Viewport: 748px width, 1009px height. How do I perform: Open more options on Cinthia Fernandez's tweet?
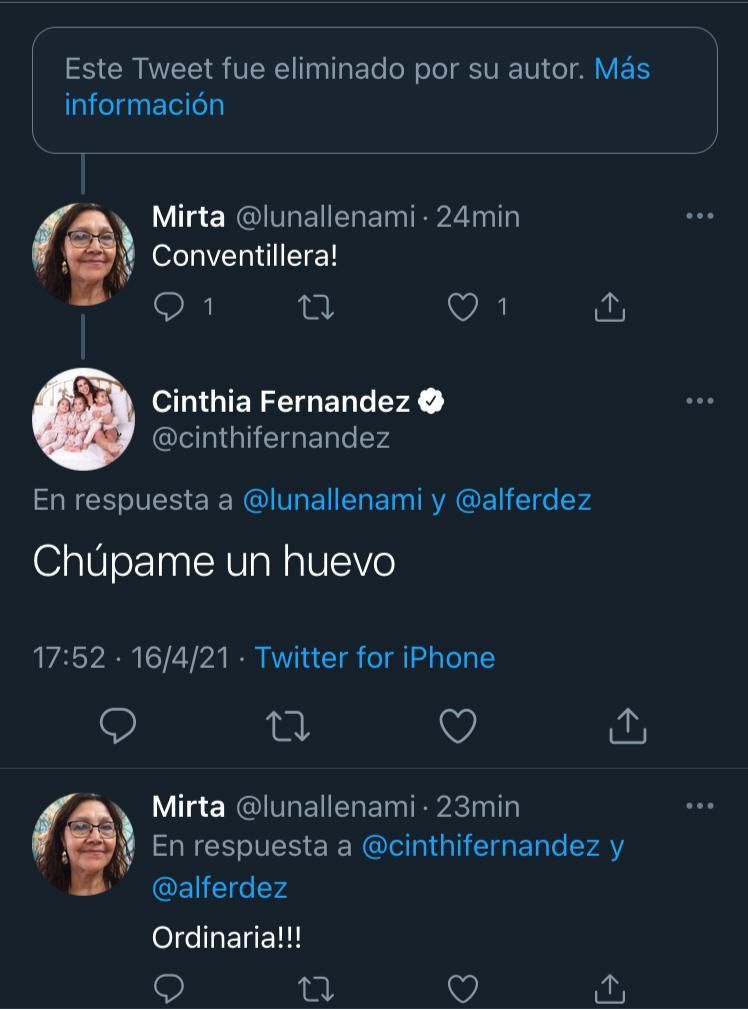(700, 402)
